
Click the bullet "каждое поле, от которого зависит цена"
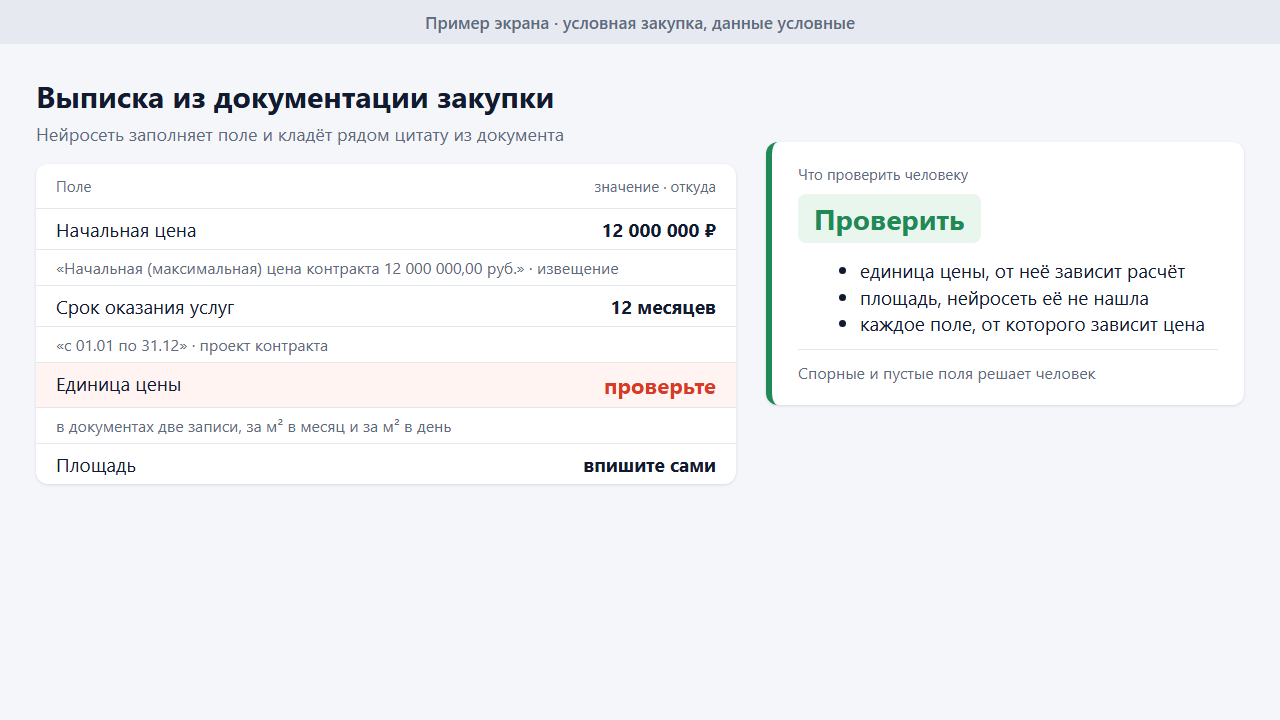tap(1032, 325)
